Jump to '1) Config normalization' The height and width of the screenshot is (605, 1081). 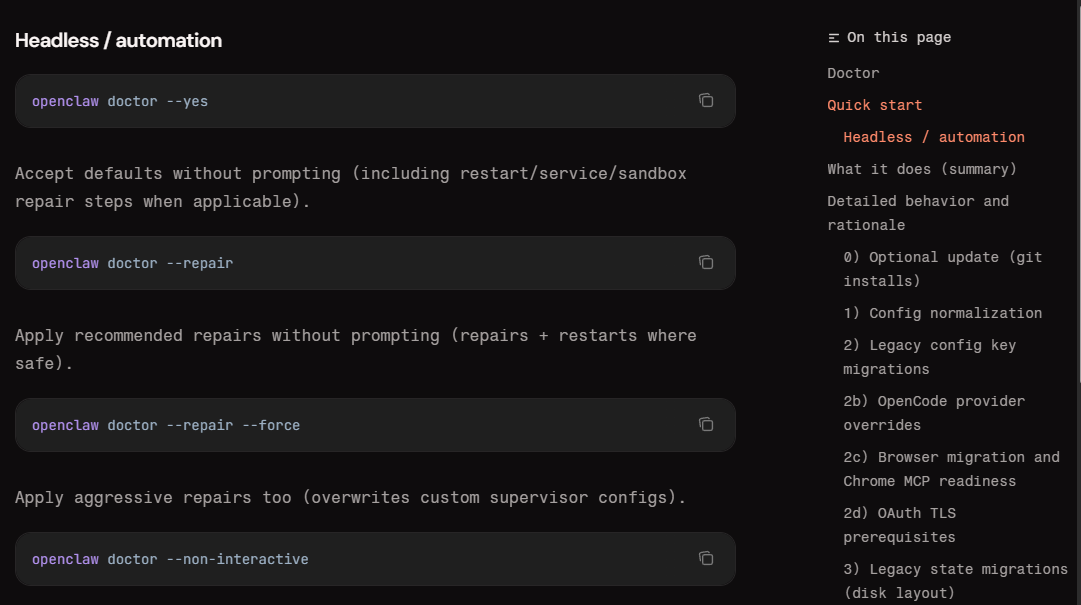click(942, 313)
